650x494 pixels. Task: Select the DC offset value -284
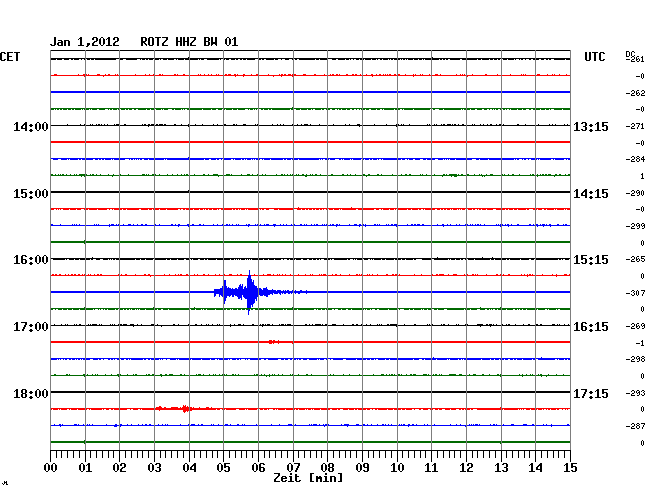pyautogui.click(x=635, y=159)
